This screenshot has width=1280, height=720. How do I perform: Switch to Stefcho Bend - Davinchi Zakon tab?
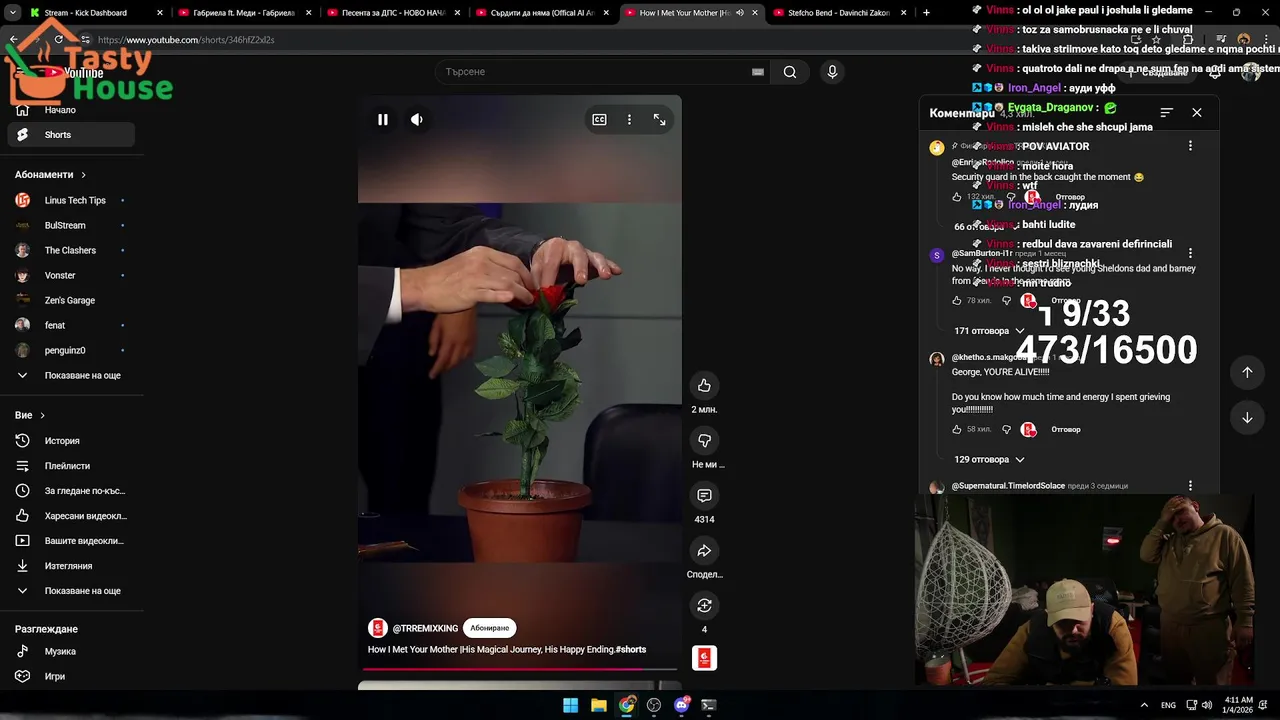[x=841, y=13]
